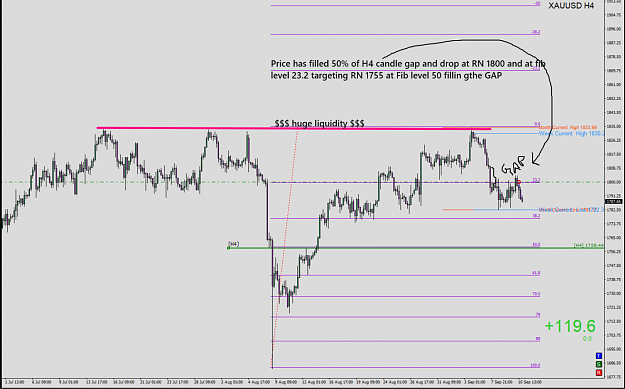Click the 10 Sep 13:00 time axis label
This screenshot has height=389, width=625.
529,382
